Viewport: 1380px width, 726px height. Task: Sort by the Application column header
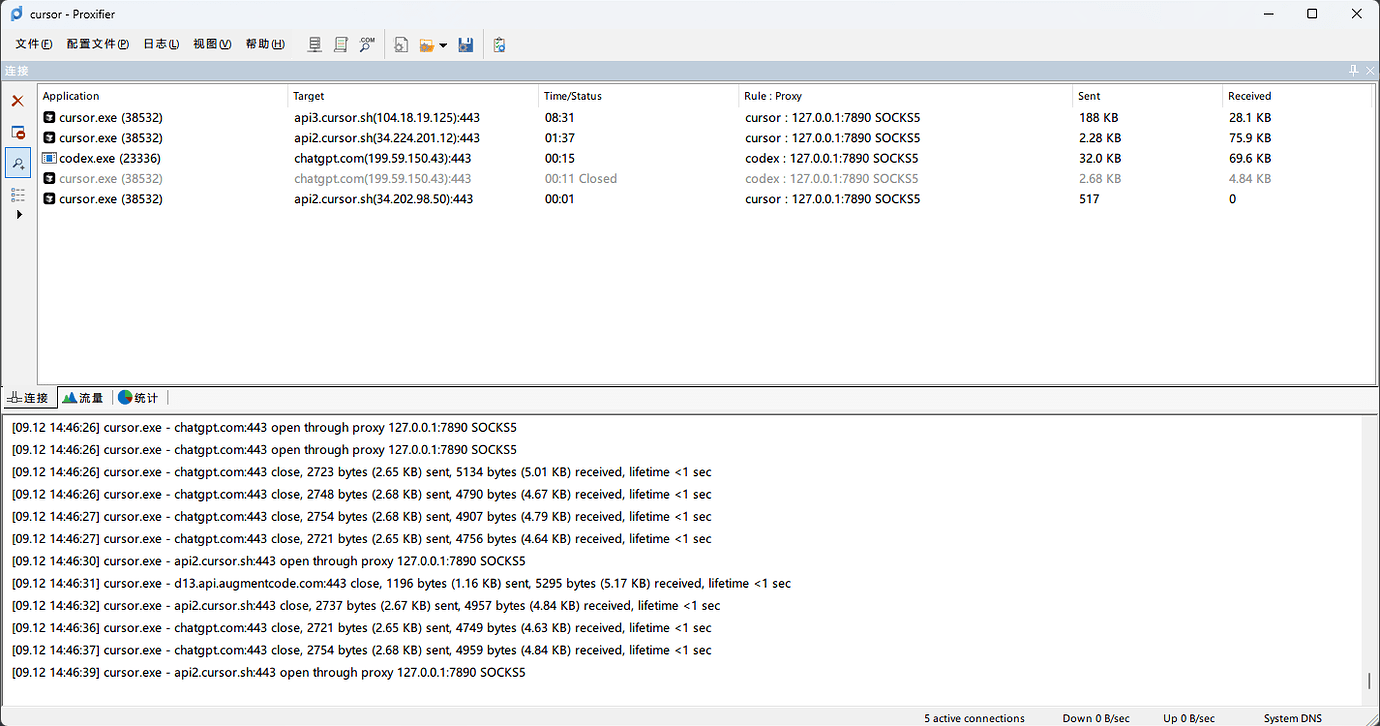click(x=163, y=96)
